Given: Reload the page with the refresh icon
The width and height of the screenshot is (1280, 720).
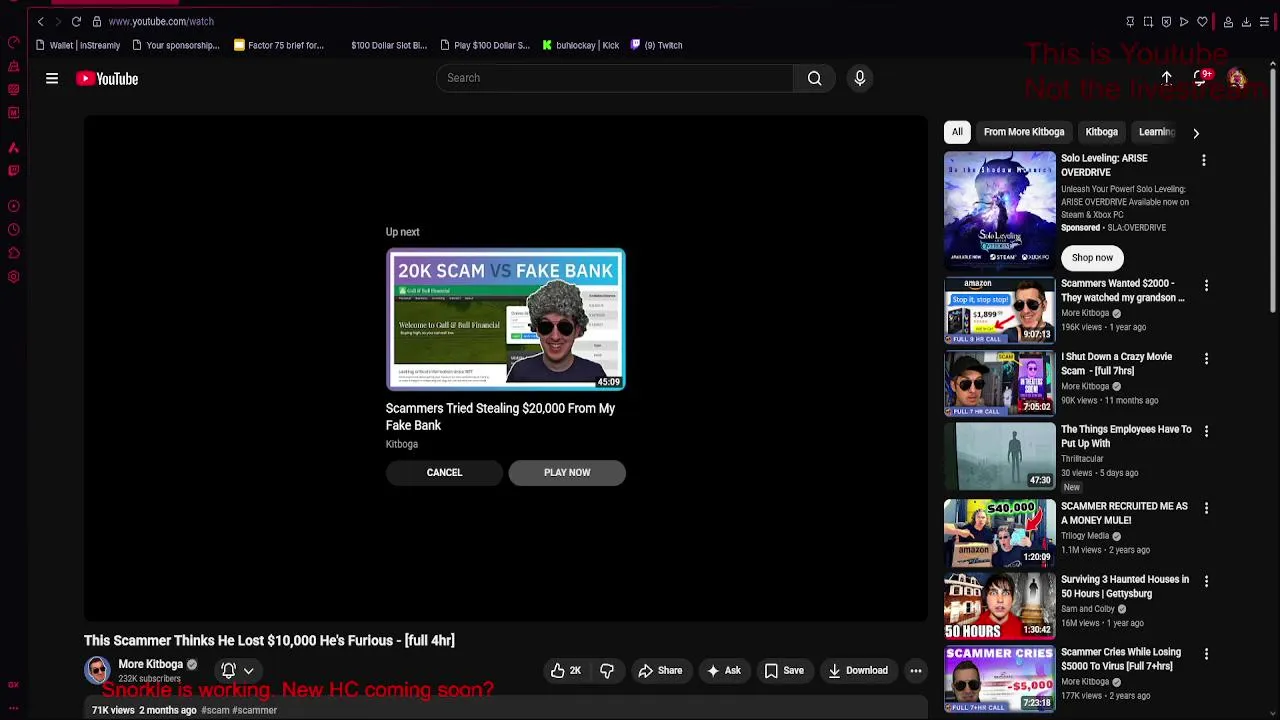Looking at the screenshot, I should (x=76, y=21).
